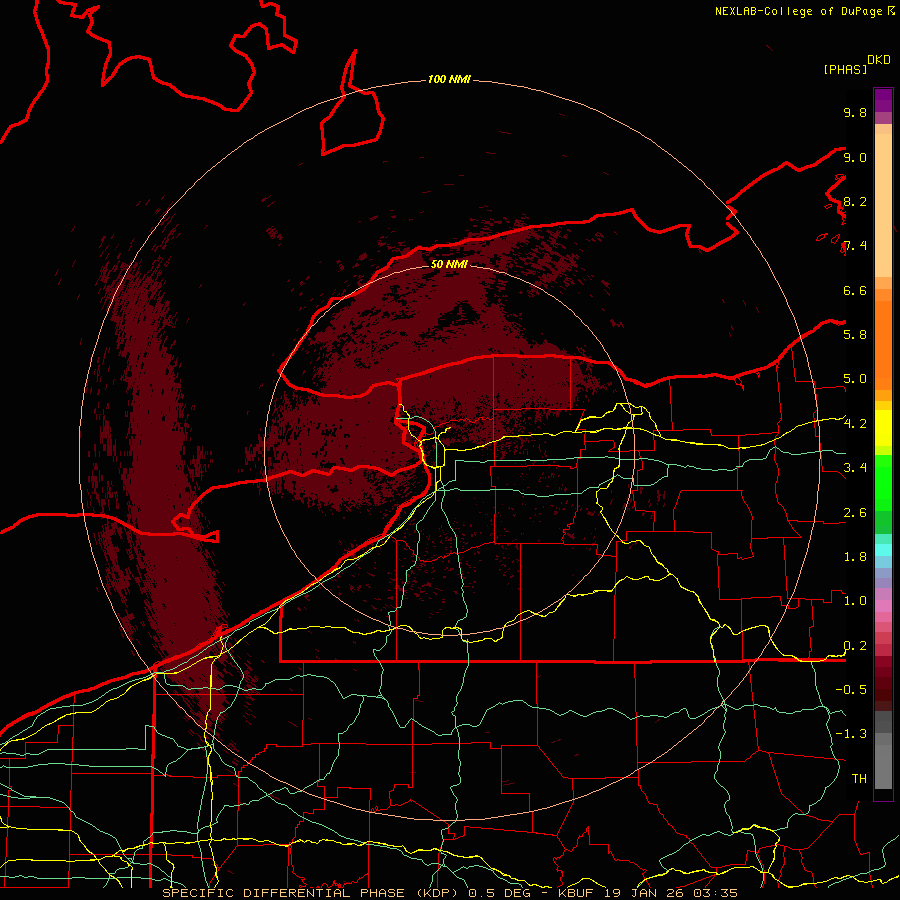This screenshot has height=900, width=900.
Task: Click the yellow color bar segment
Action: [883, 428]
